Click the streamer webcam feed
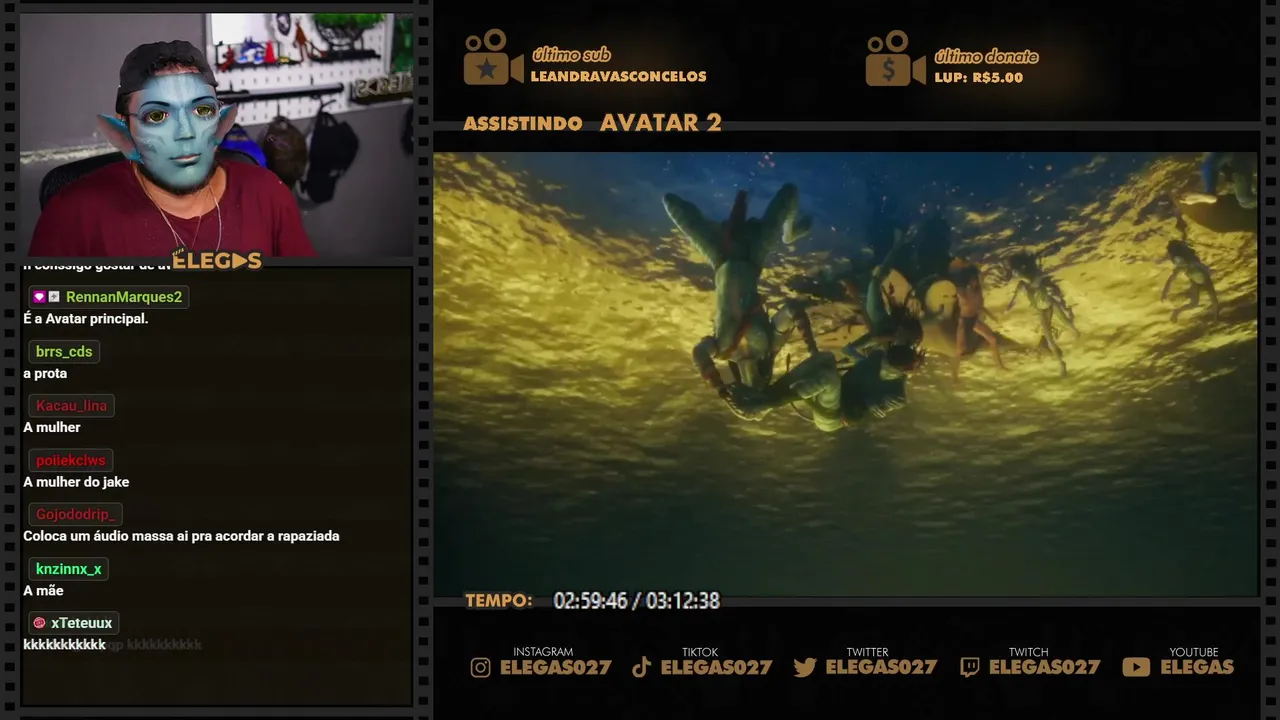The height and width of the screenshot is (720, 1280). pyautogui.click(x=216, y=135)
